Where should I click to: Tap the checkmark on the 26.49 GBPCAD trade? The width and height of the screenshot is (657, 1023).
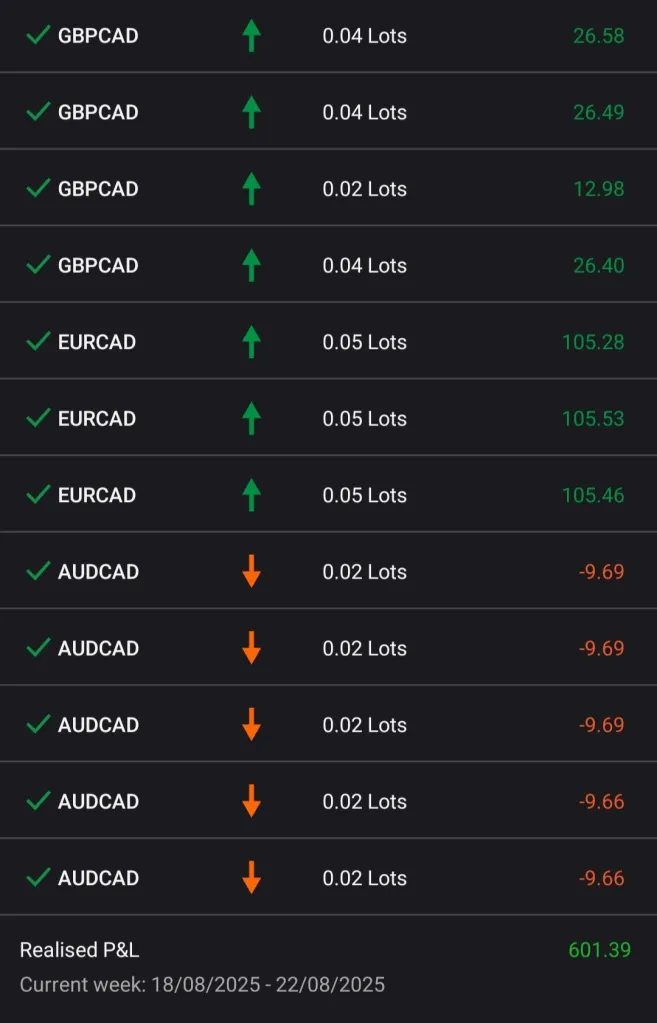(x=38, y=112)
